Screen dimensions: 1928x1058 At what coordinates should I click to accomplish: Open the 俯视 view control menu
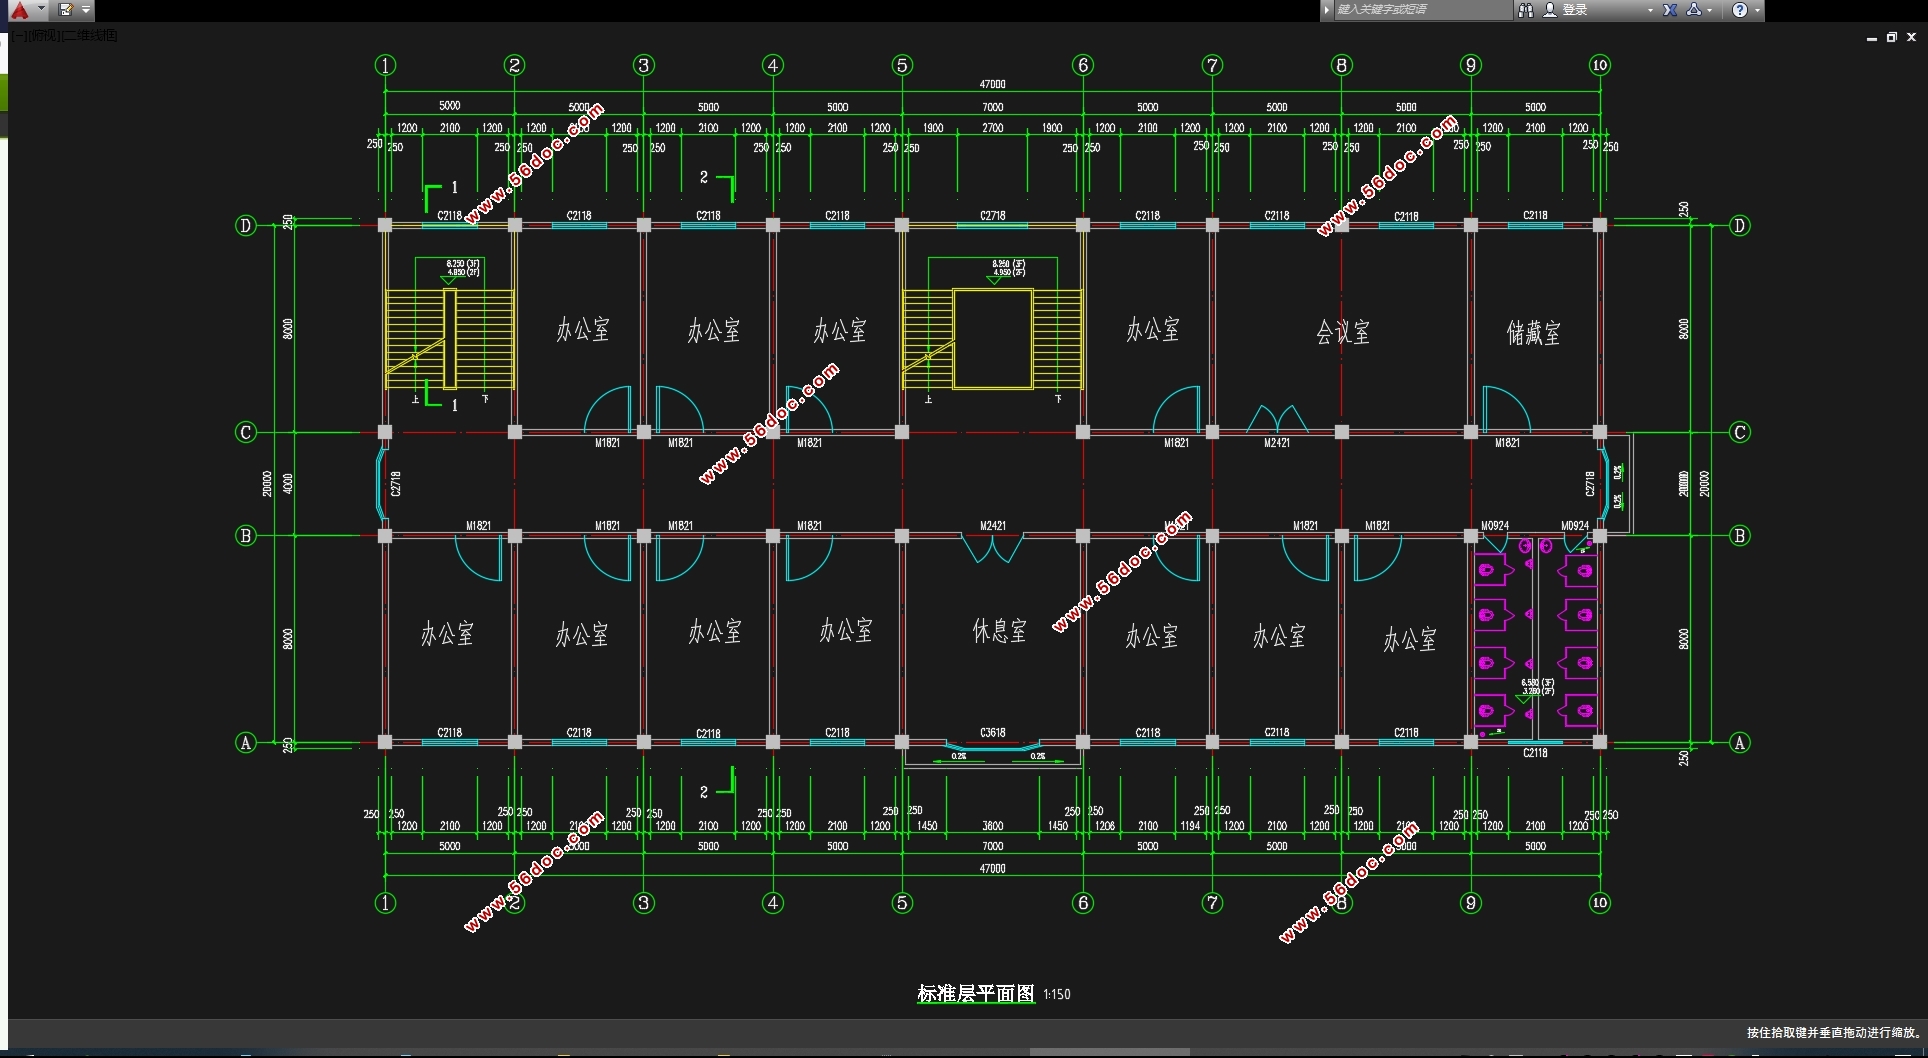pos(43,36)
